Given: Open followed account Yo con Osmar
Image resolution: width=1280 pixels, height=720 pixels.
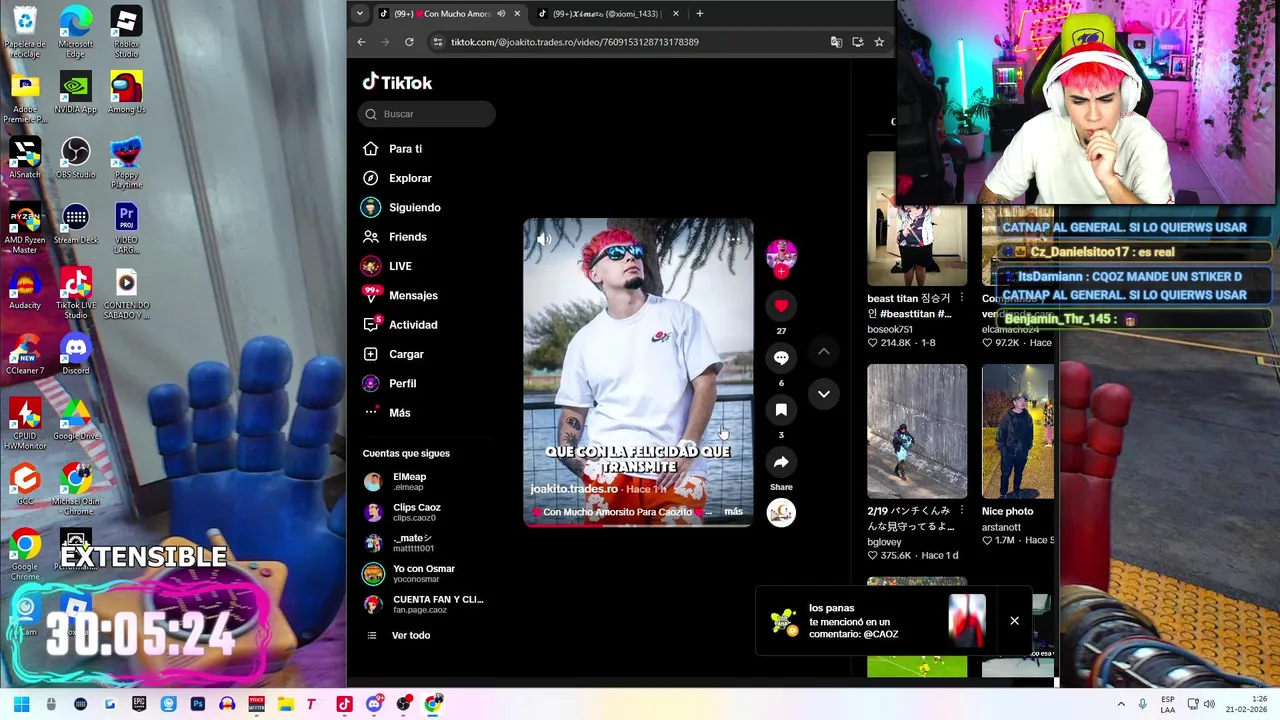Looking at the screenshot, I should pyautogui.click(x=426, y=573).
